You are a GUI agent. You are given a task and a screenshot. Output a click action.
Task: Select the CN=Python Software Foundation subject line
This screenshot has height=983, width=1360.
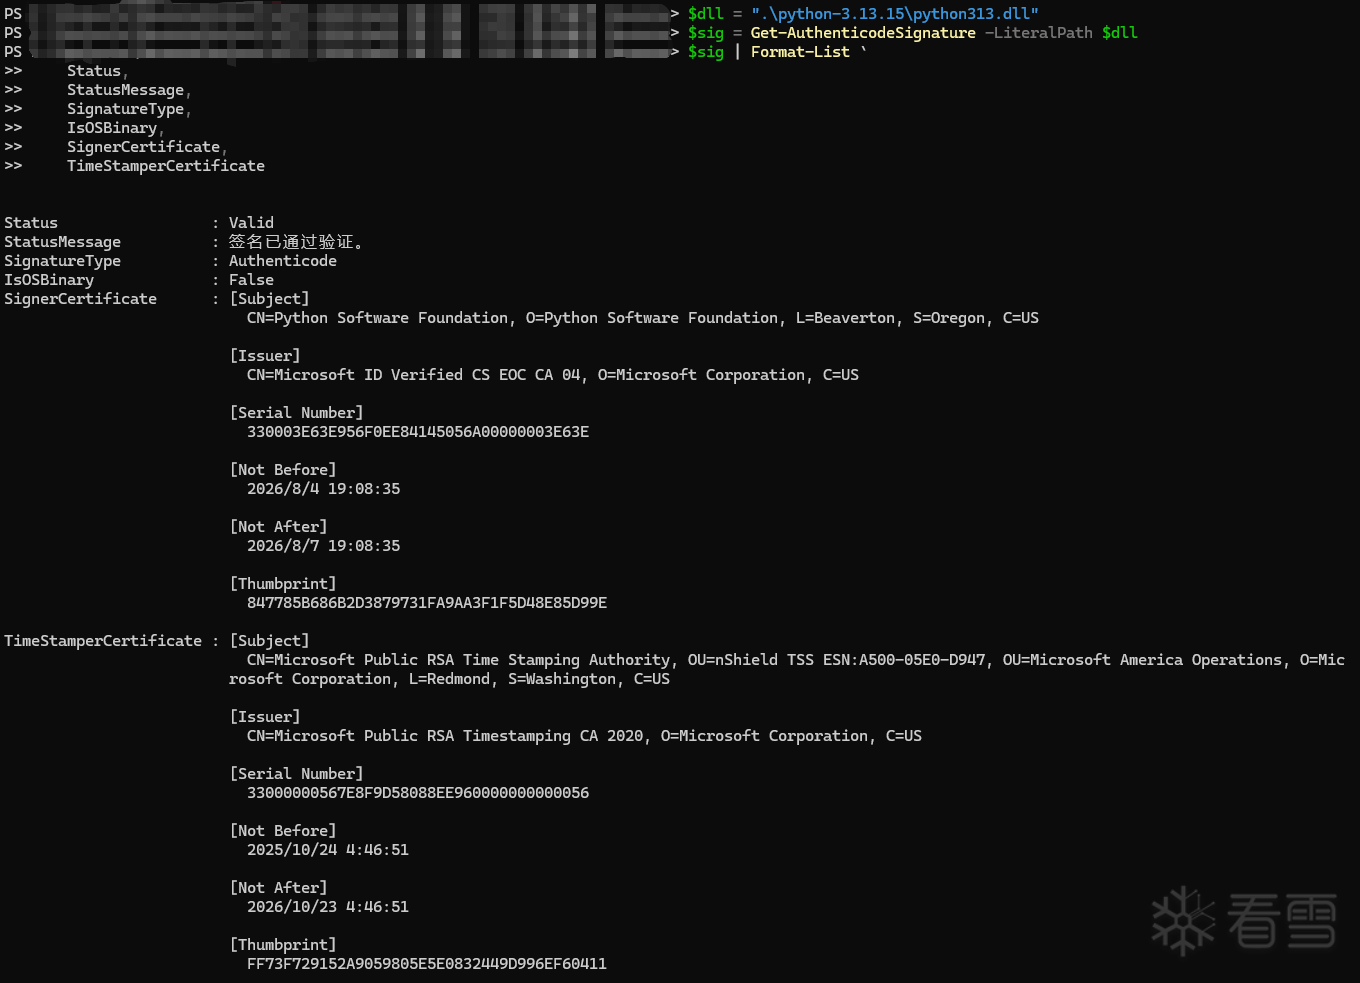(643, 318)
